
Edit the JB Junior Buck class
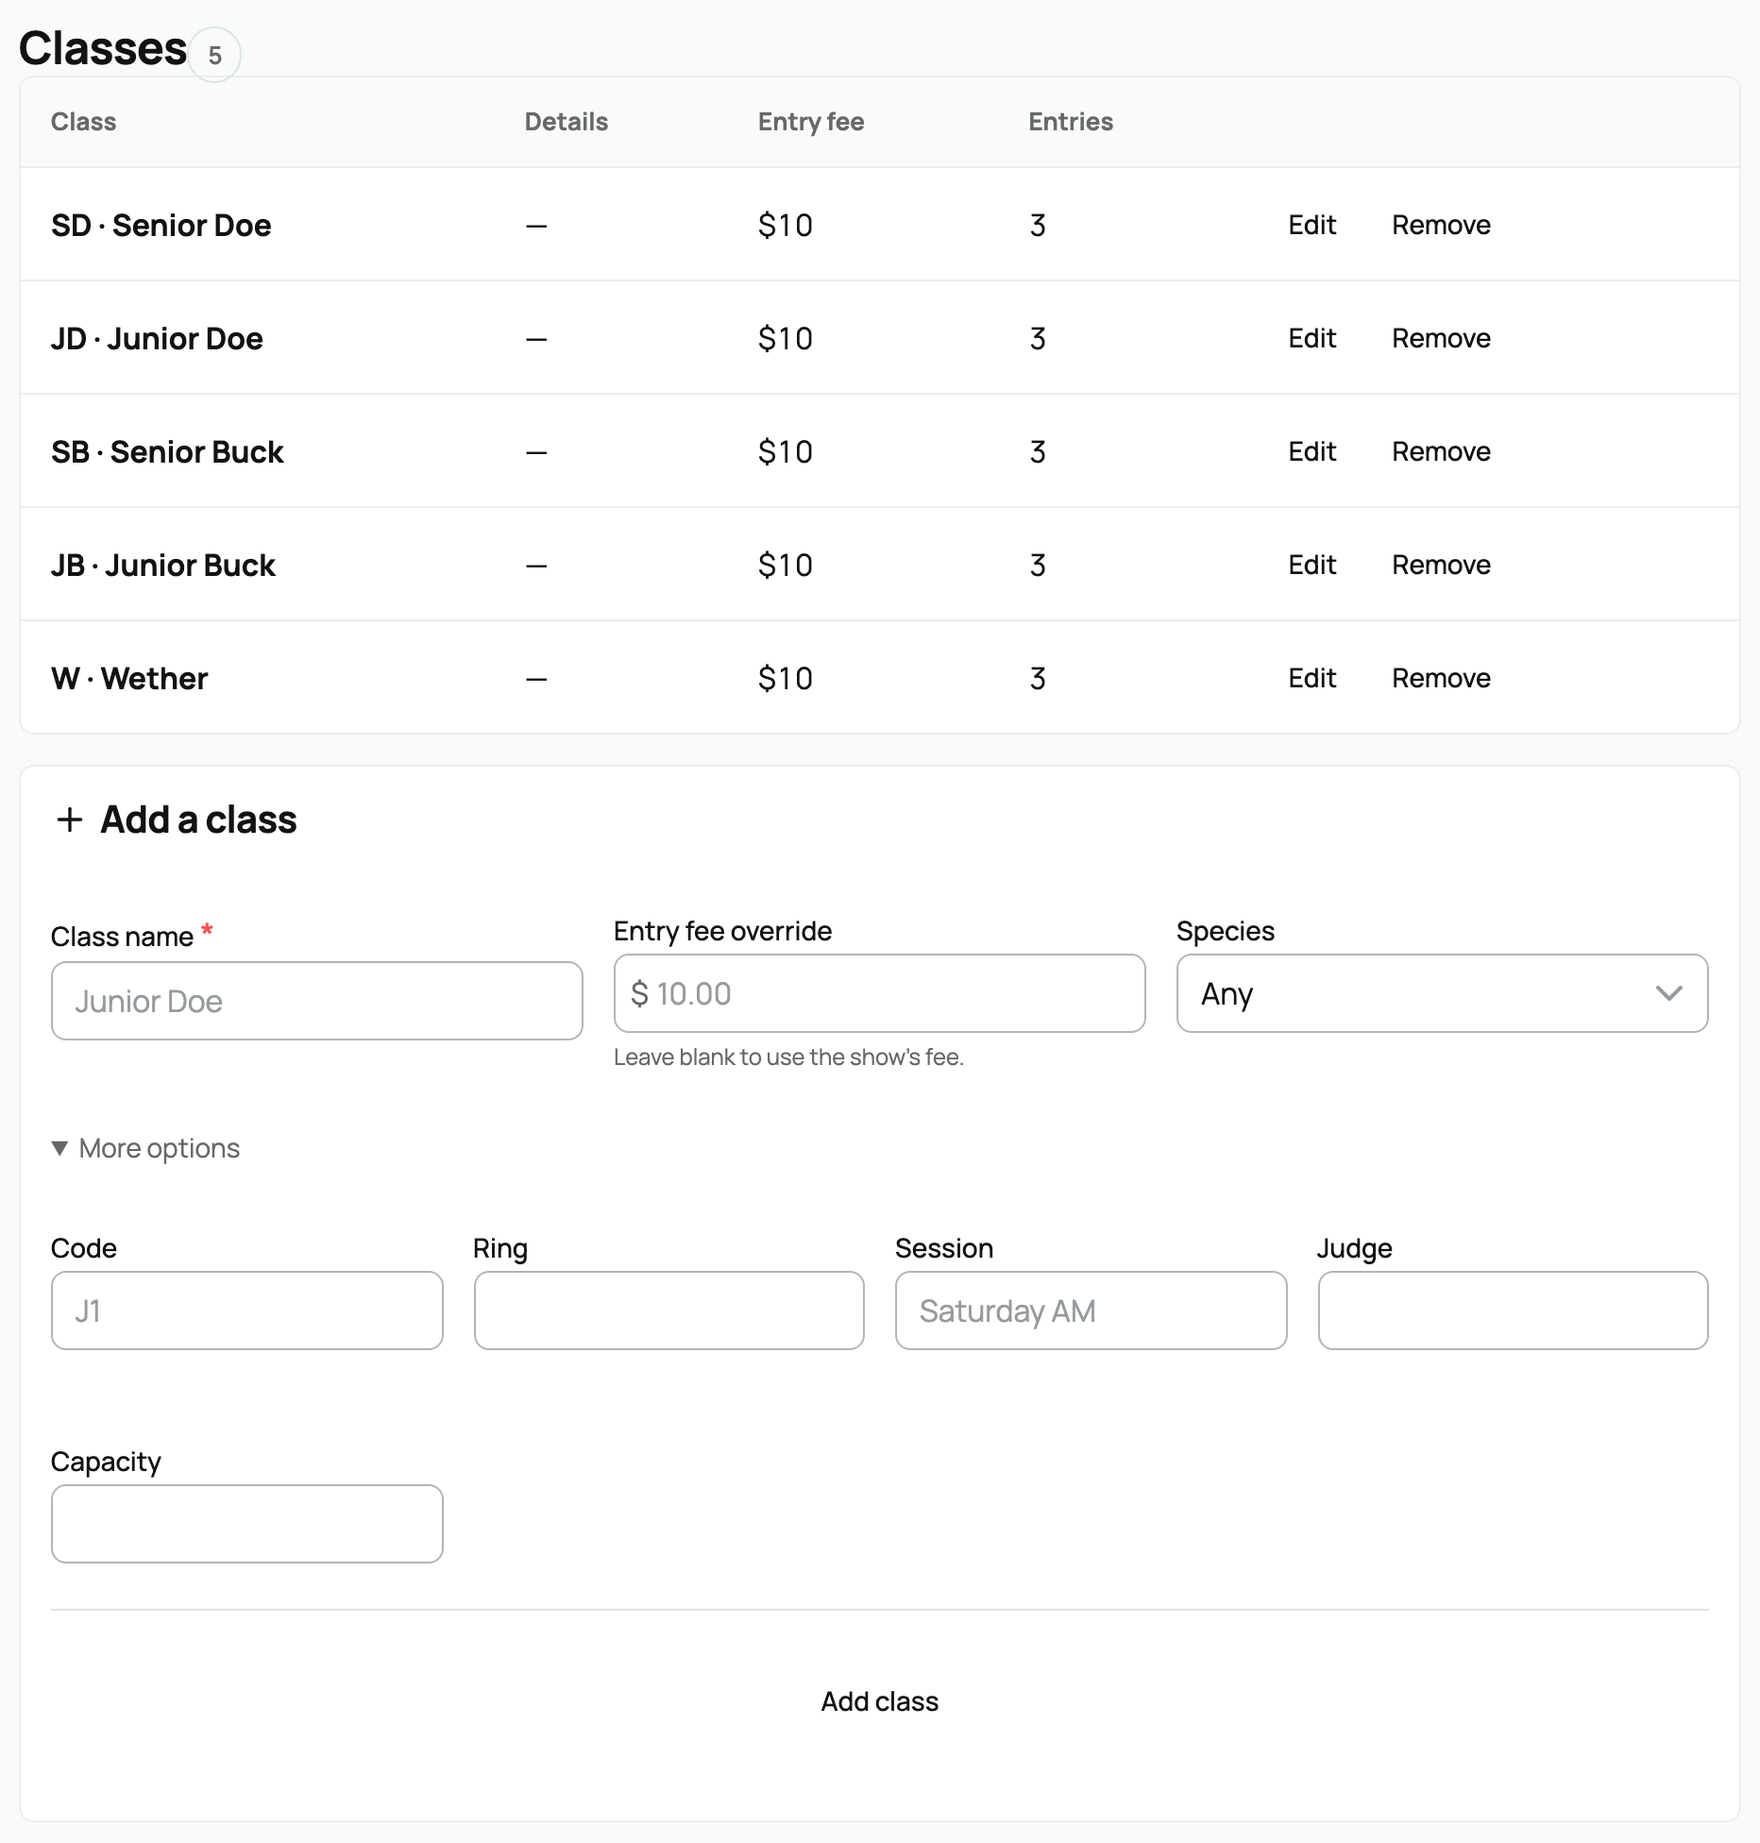click(x=1311, y=564)
